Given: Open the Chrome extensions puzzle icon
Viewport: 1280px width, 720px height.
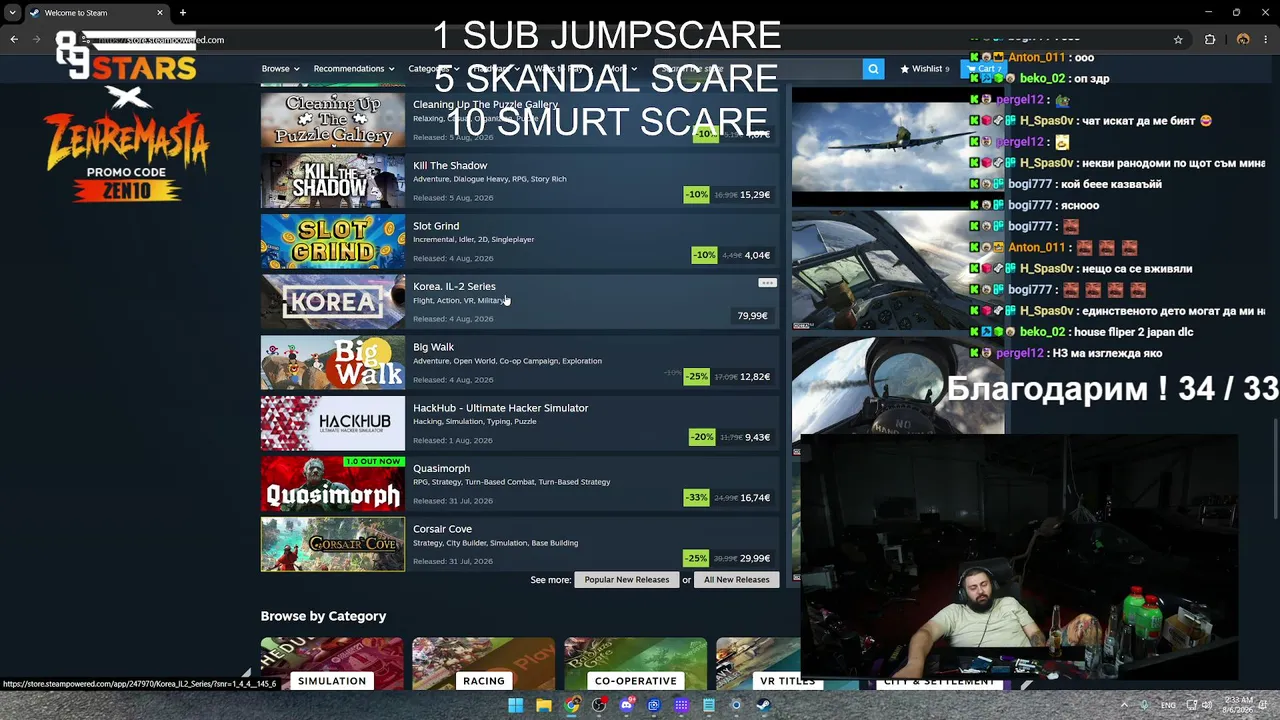Looking at the screenshot, I should [1210, 40].
